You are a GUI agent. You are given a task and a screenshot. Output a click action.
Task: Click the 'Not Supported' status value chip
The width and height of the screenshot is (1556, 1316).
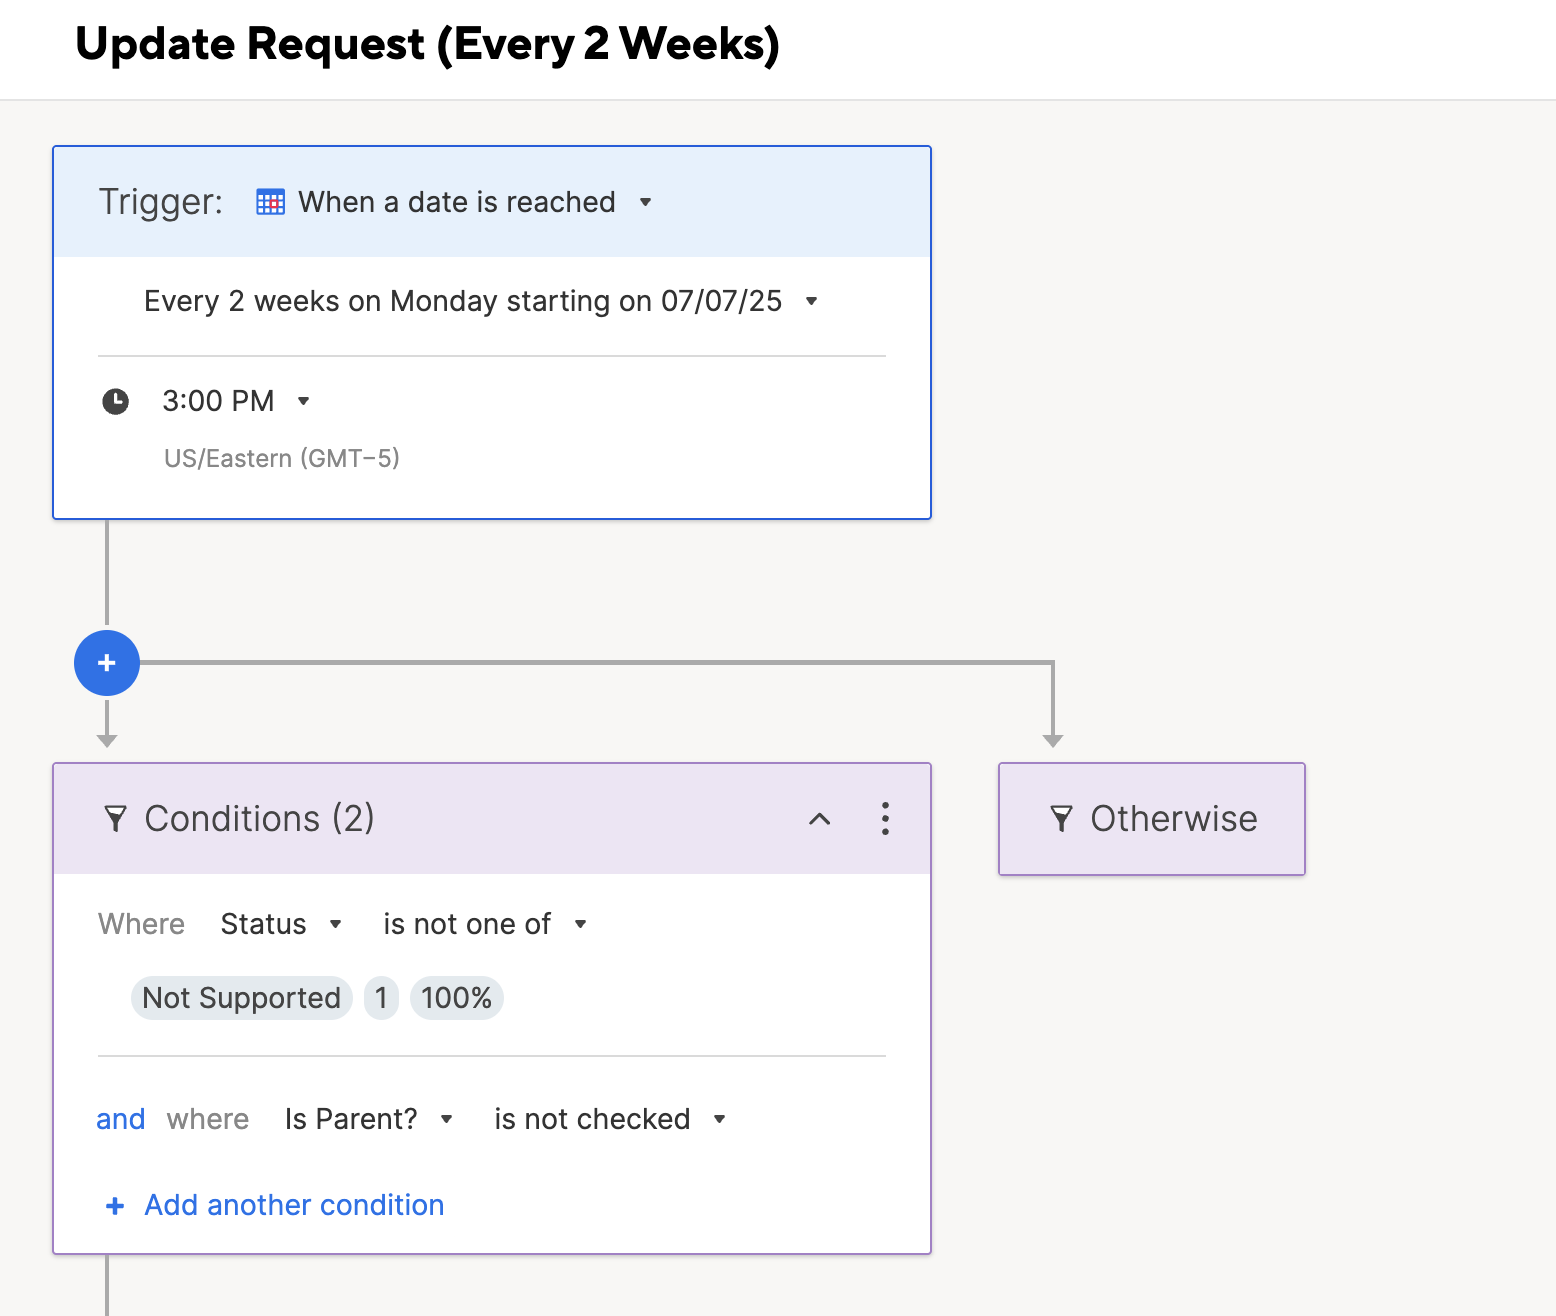coord(242,998)
